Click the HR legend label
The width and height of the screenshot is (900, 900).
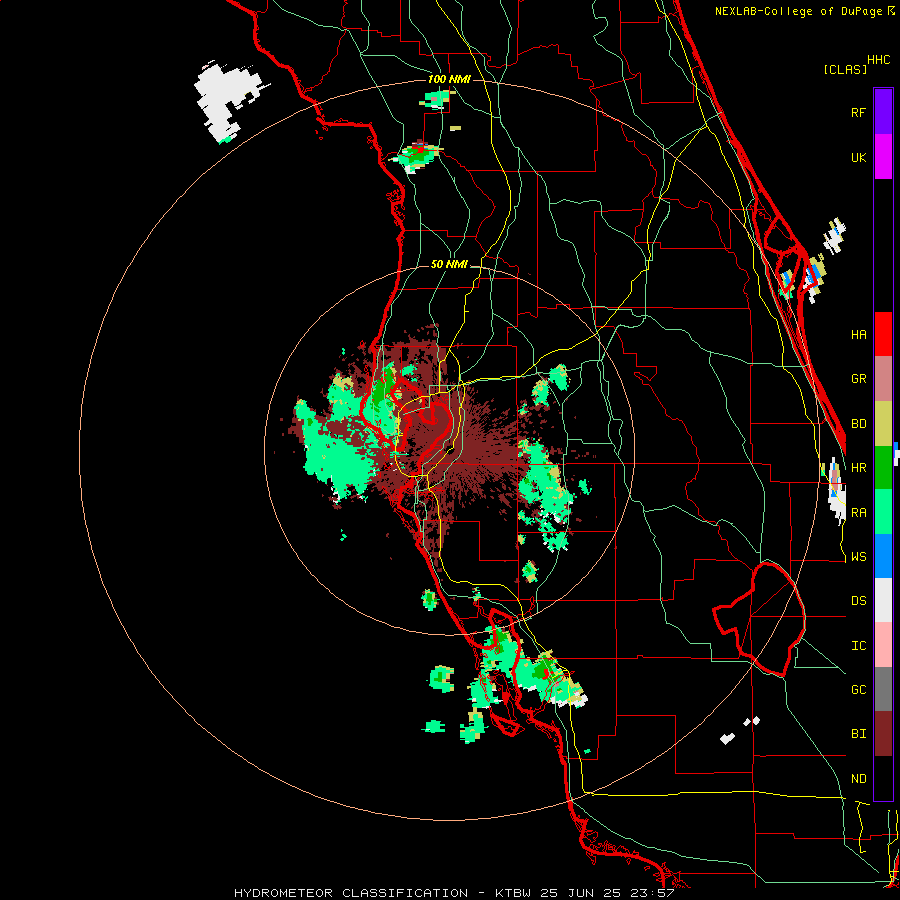click(858, 468)
